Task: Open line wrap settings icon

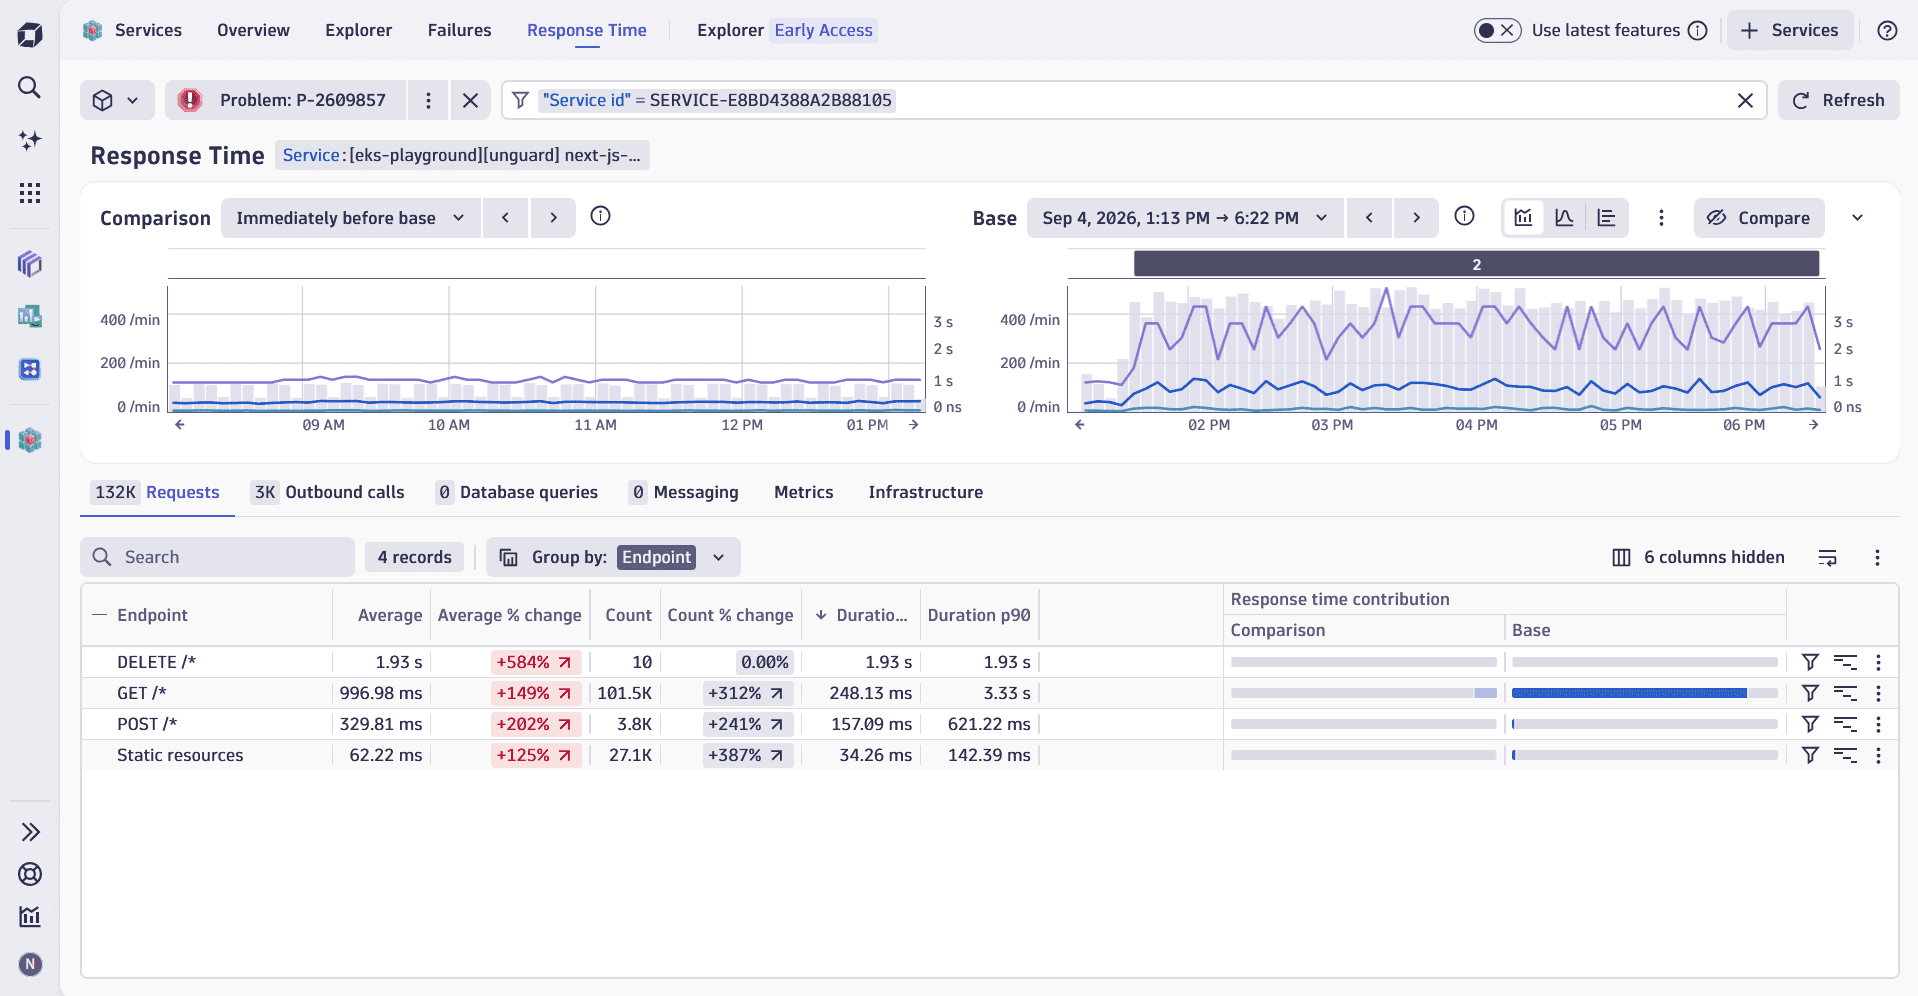Action: click(x=1827, y=557)
